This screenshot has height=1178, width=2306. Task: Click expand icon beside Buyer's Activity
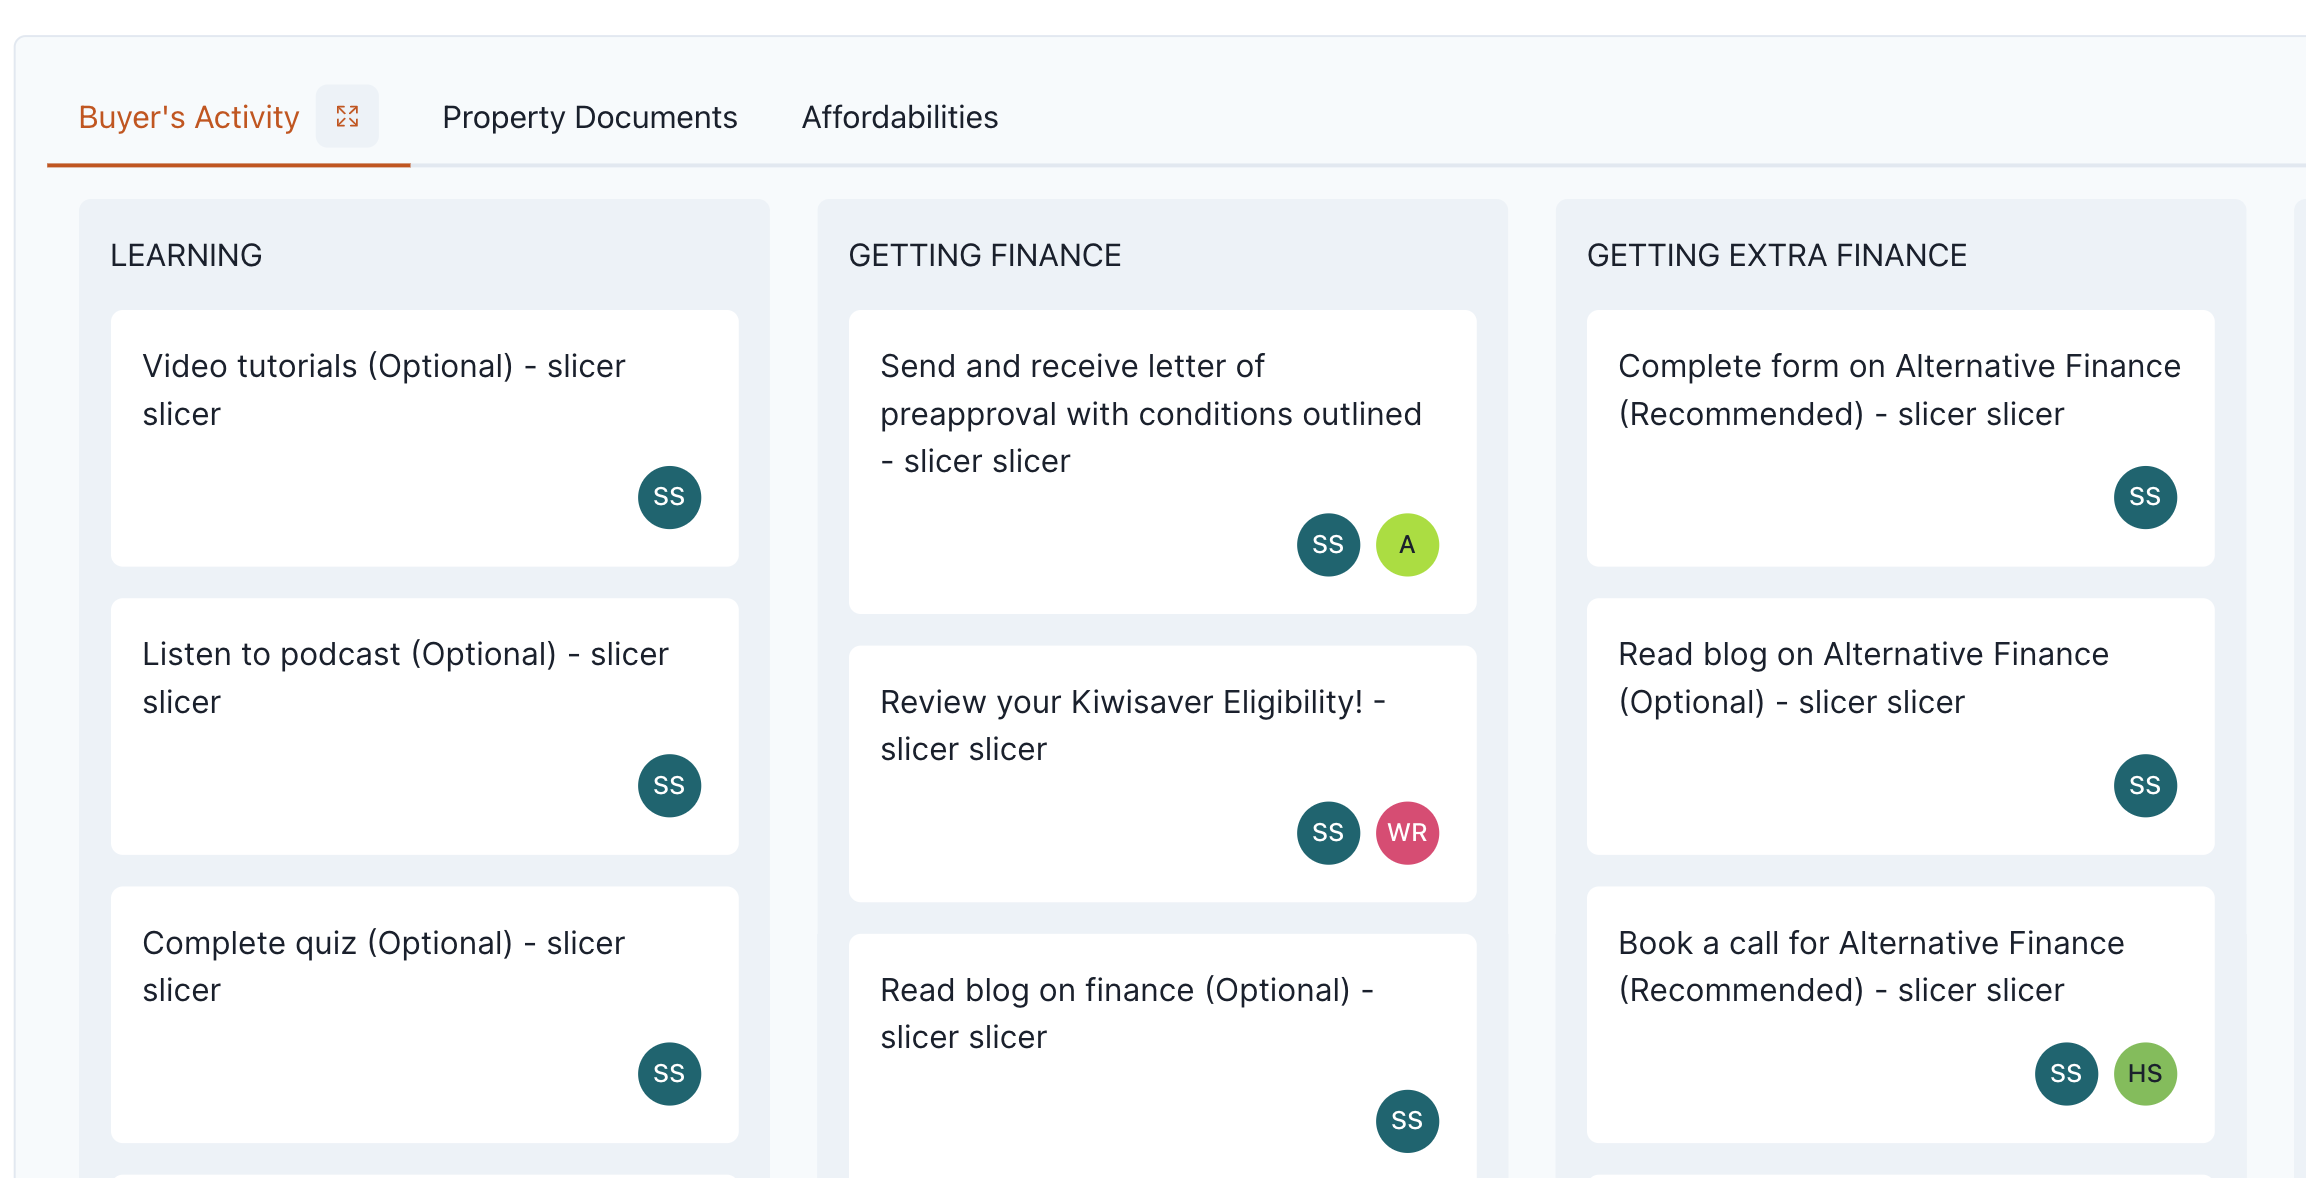coord(347,117)
